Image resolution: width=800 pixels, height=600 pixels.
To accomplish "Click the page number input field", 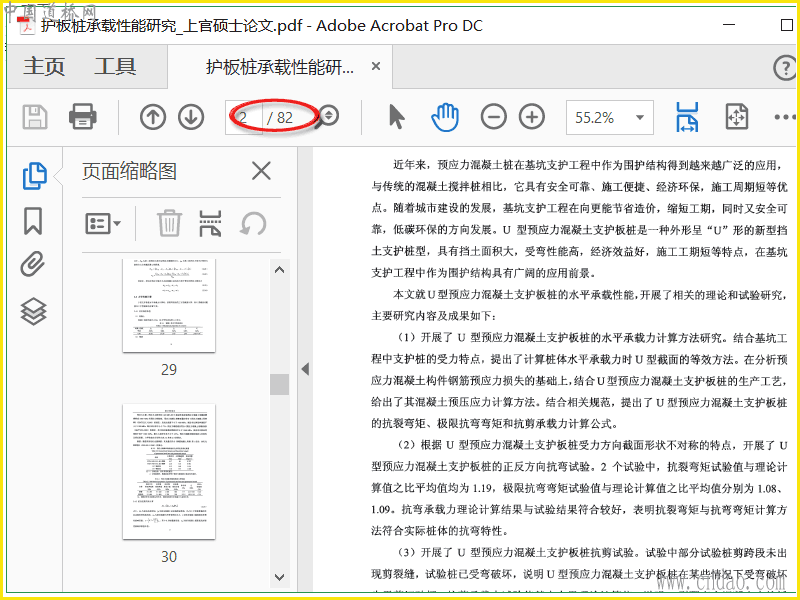I will tap(244, 117).
